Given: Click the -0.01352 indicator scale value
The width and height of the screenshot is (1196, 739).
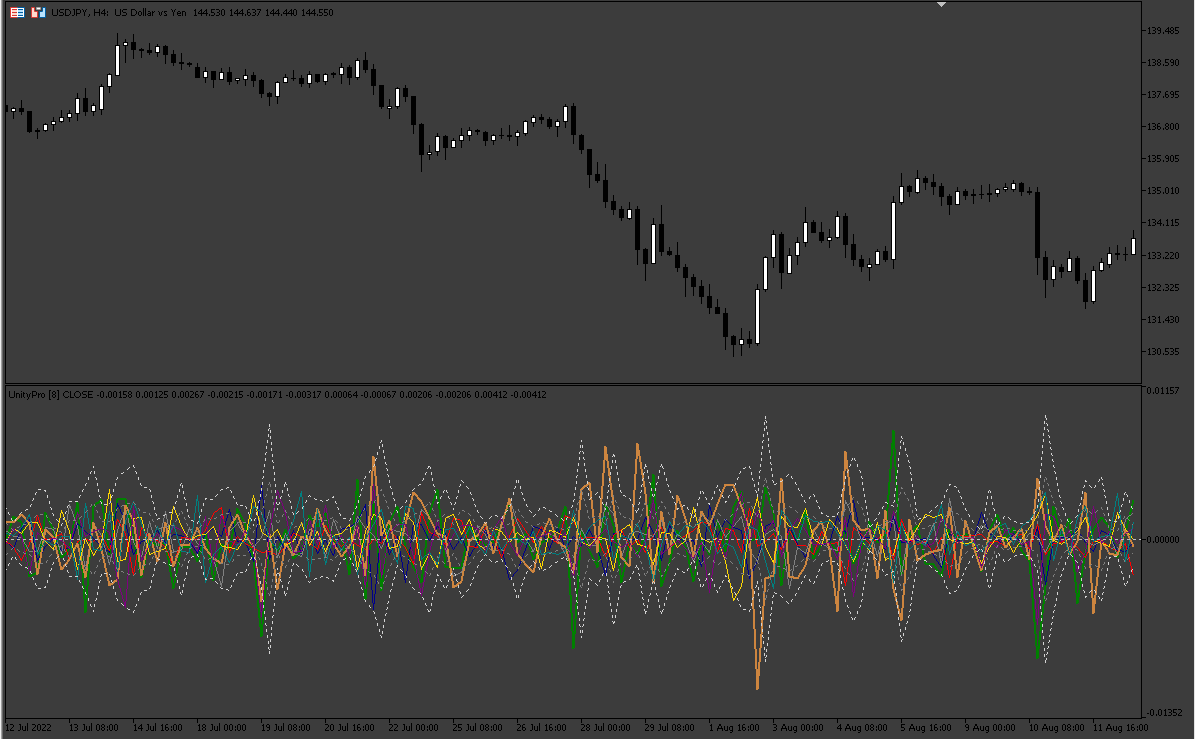Looking at the screenshot, I should point(1163,712).
